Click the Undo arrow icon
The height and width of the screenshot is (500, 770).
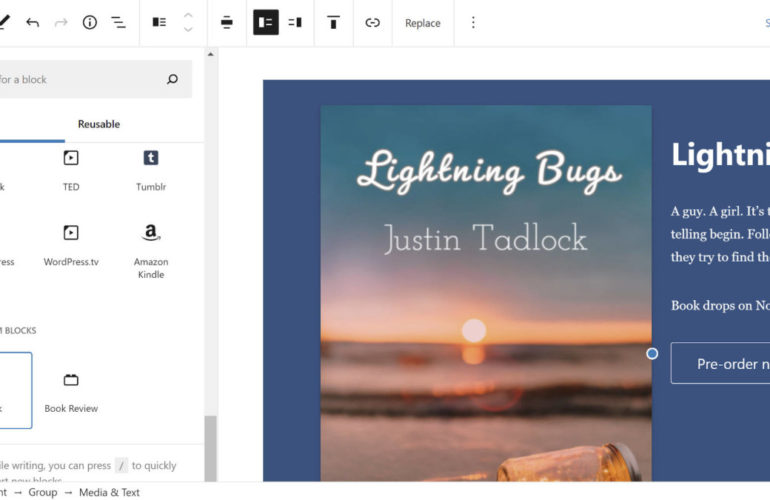click(33, 22)
